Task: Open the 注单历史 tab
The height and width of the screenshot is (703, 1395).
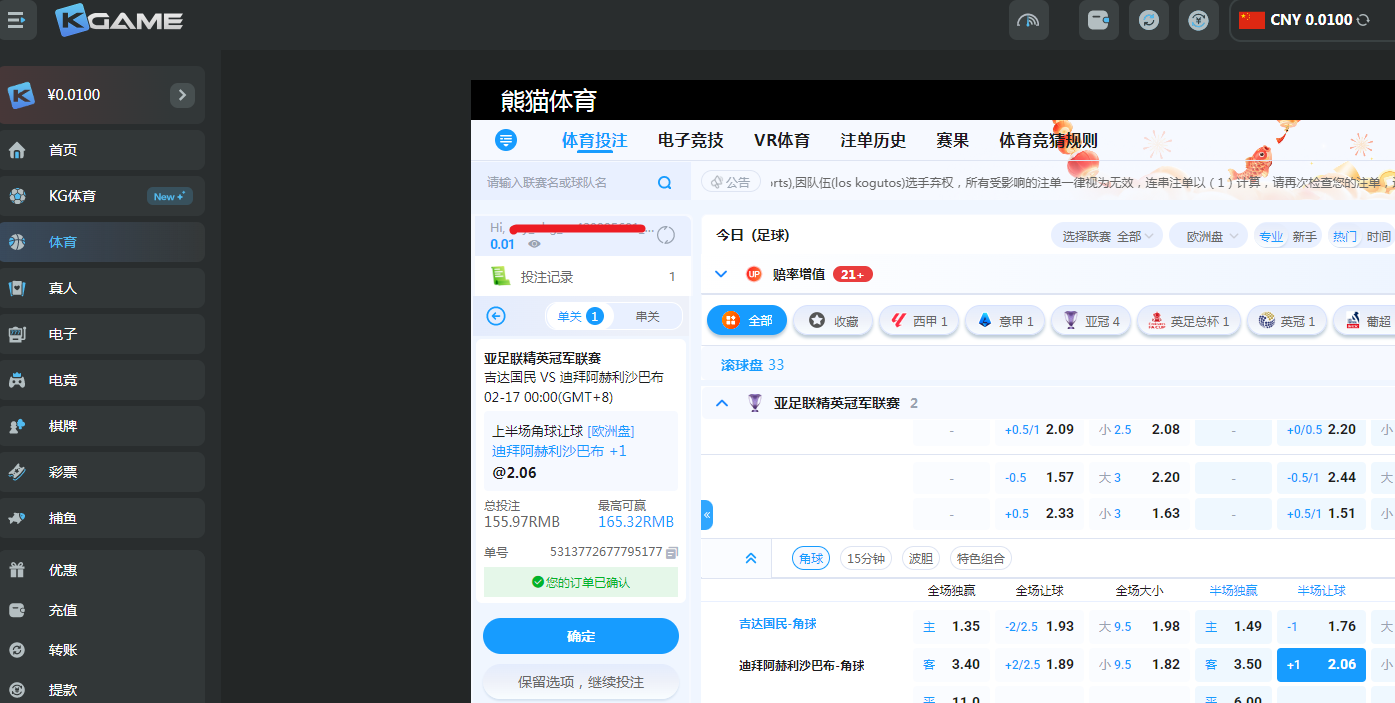Action: point(873,140)
